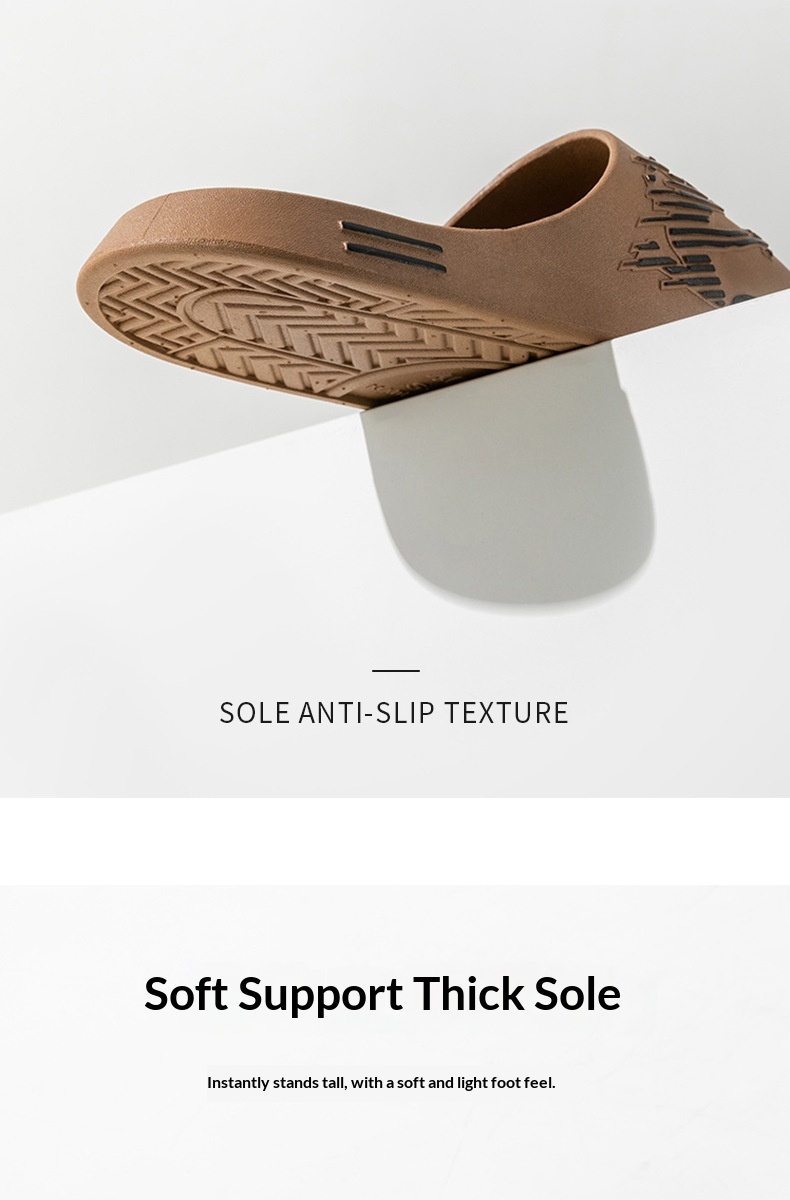Click the word "Sole" ending the bold heading
This screenshot has width=790, height=1200.
click(578, 993)
